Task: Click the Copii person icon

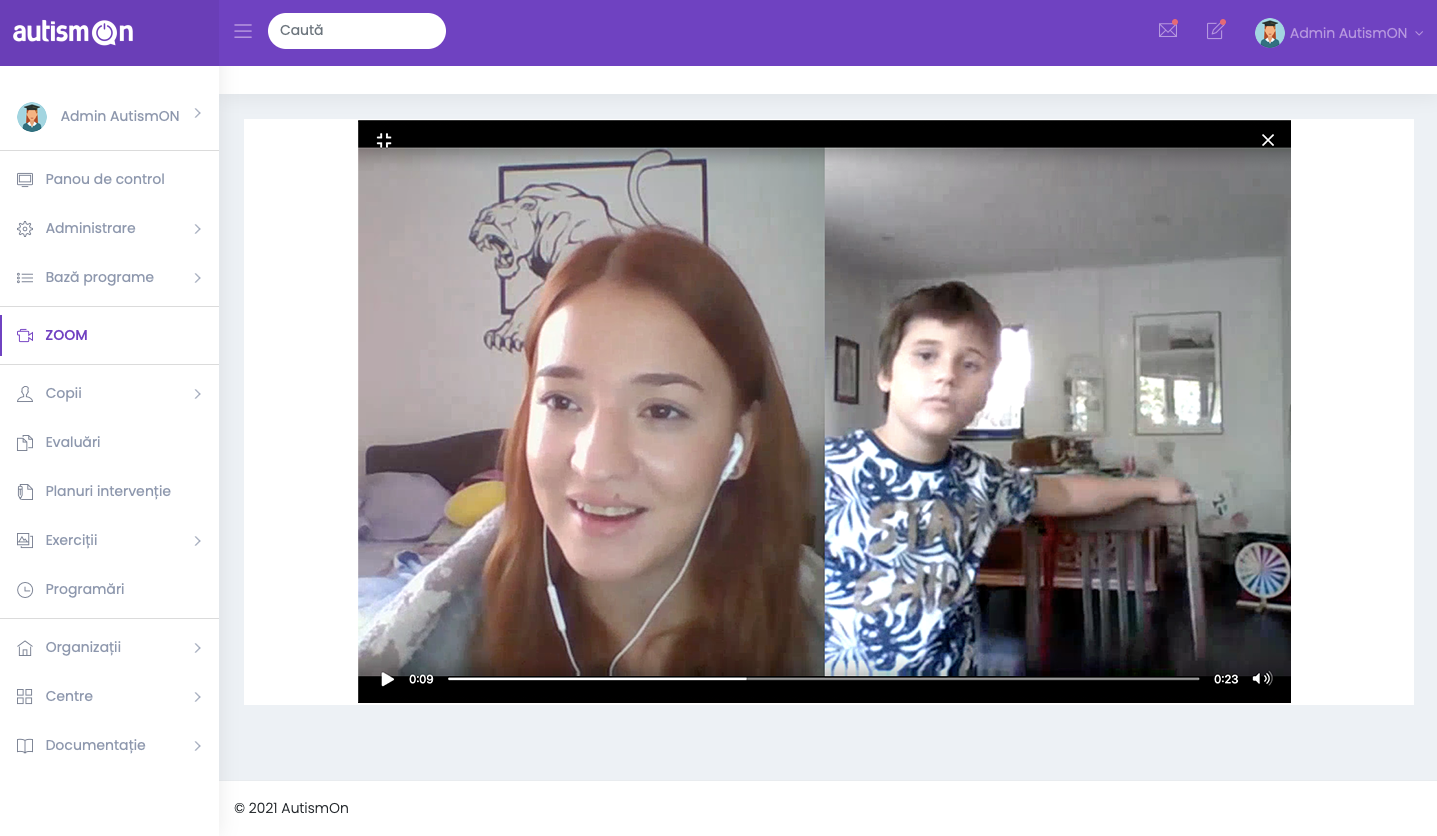Action: point(25,394)
